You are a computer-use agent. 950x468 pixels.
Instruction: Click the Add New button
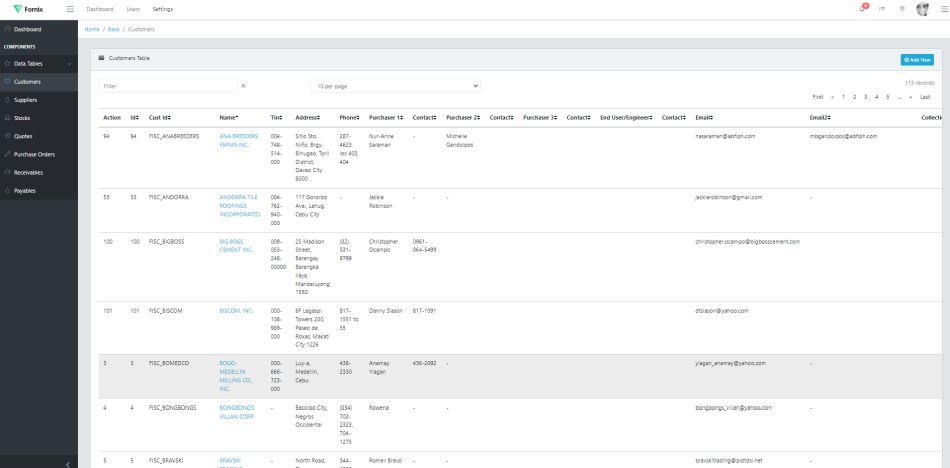point(916,60)
